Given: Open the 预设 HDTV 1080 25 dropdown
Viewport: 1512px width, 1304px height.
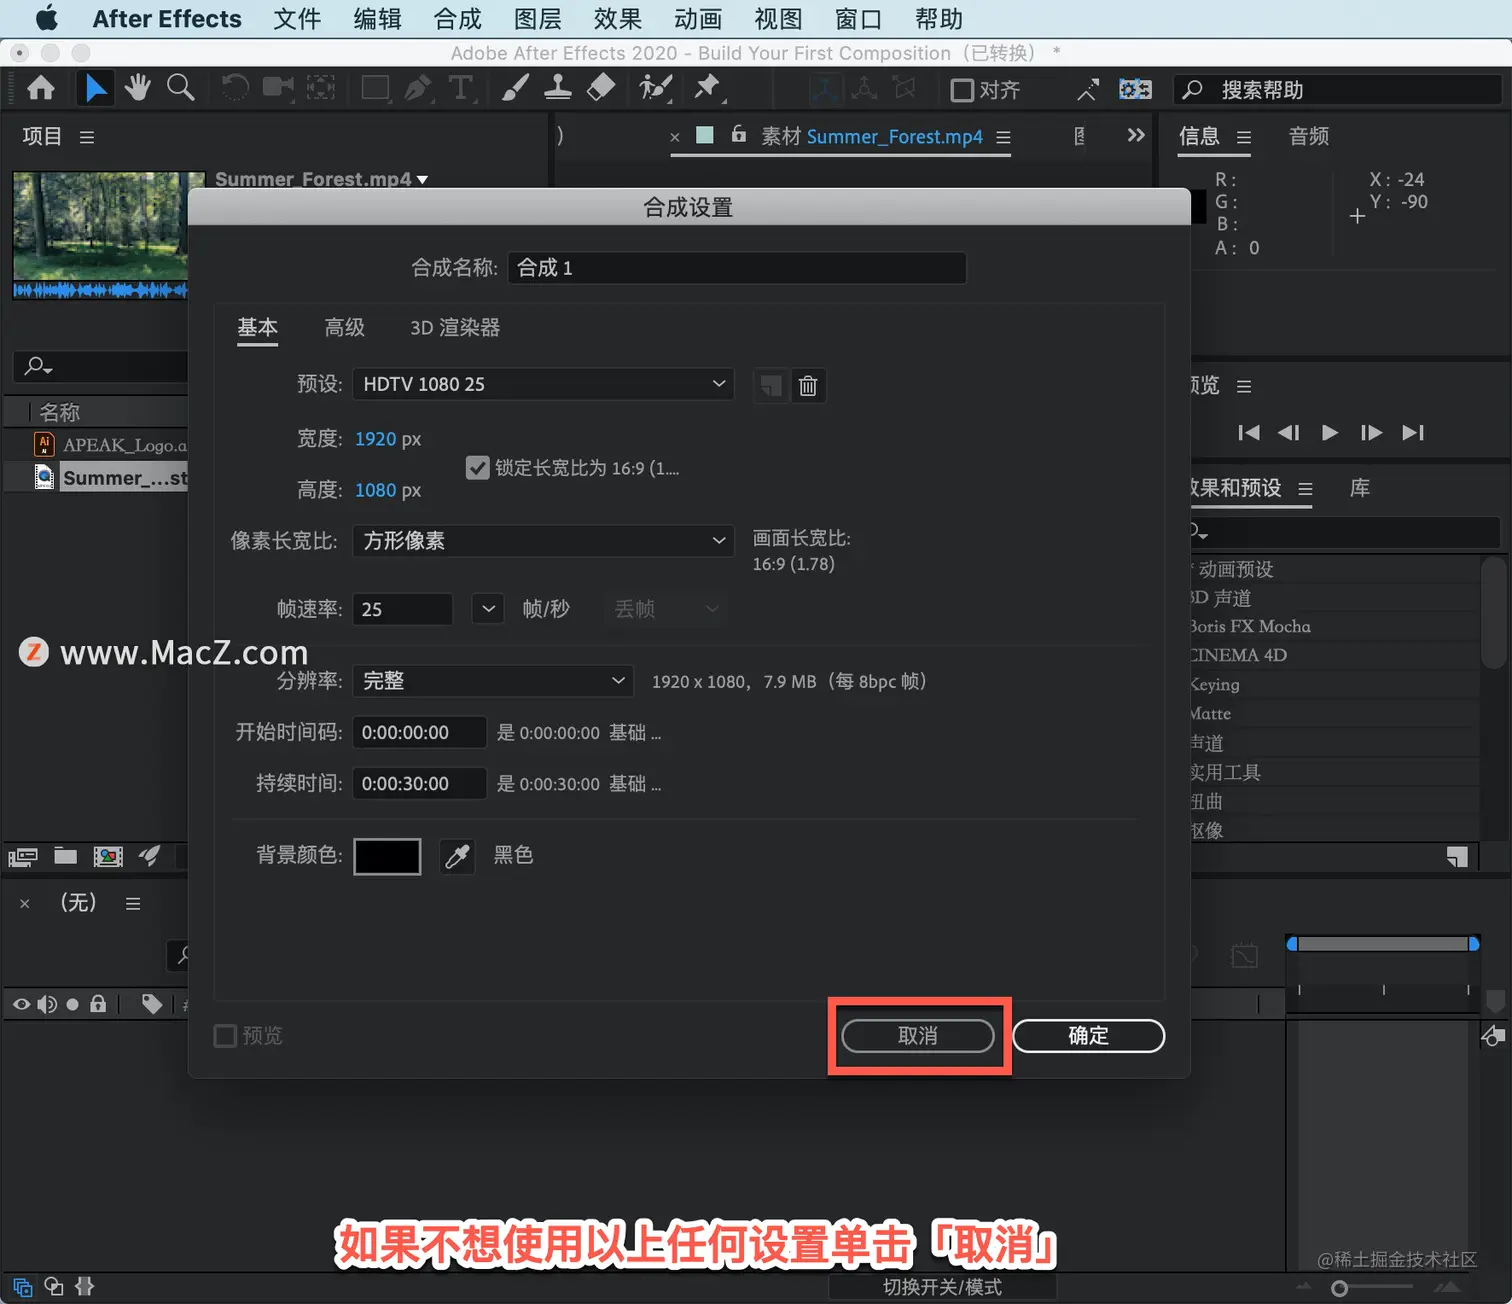Looking at the screenshot, I should (x=543, y=384).
